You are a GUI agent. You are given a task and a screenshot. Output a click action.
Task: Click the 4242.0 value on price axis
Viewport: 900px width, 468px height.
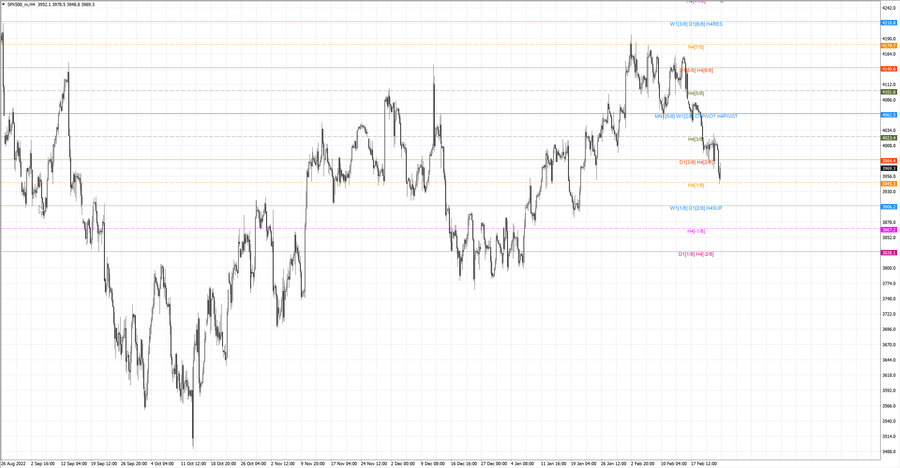click(x=889, y=8)
